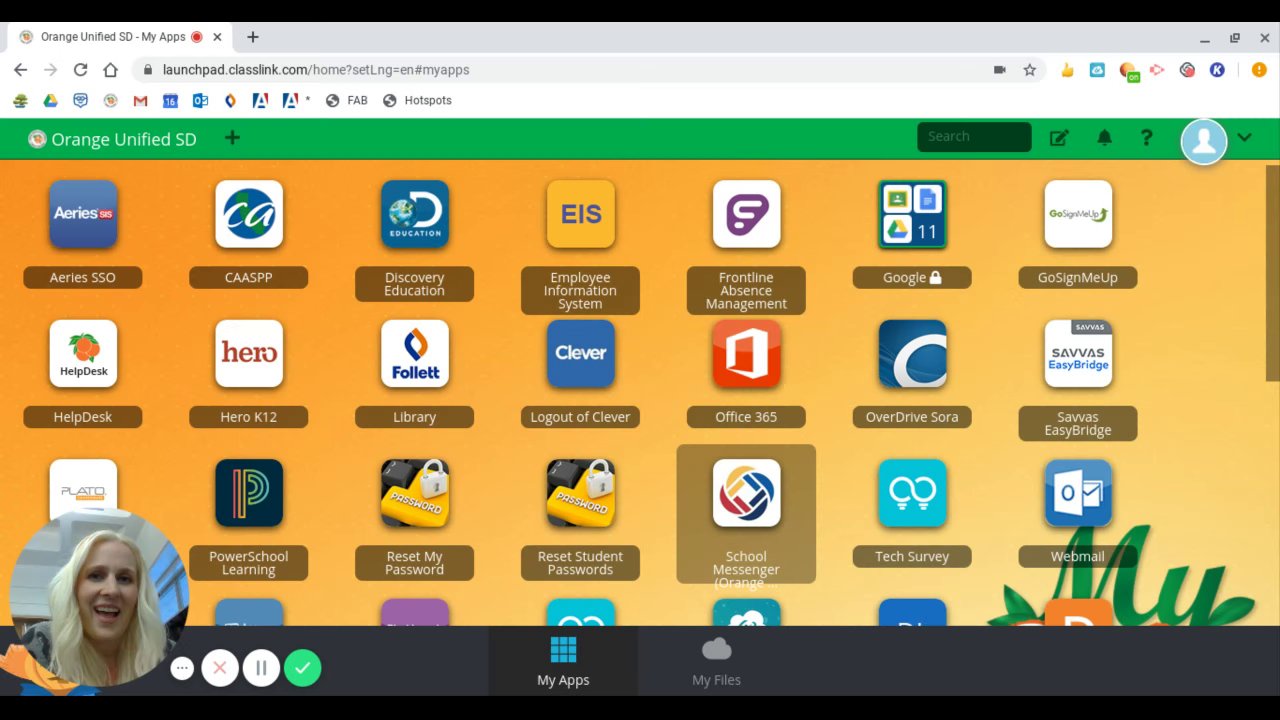
Task: Click the edit pencil icon in the header
Action: coord(1059,138)
